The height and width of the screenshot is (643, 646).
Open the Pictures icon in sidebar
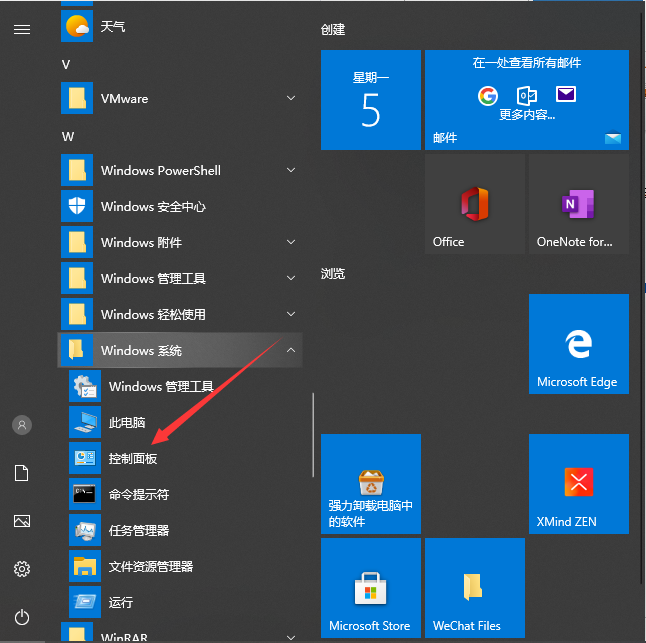pyautogui.click(x=22, y=521)
